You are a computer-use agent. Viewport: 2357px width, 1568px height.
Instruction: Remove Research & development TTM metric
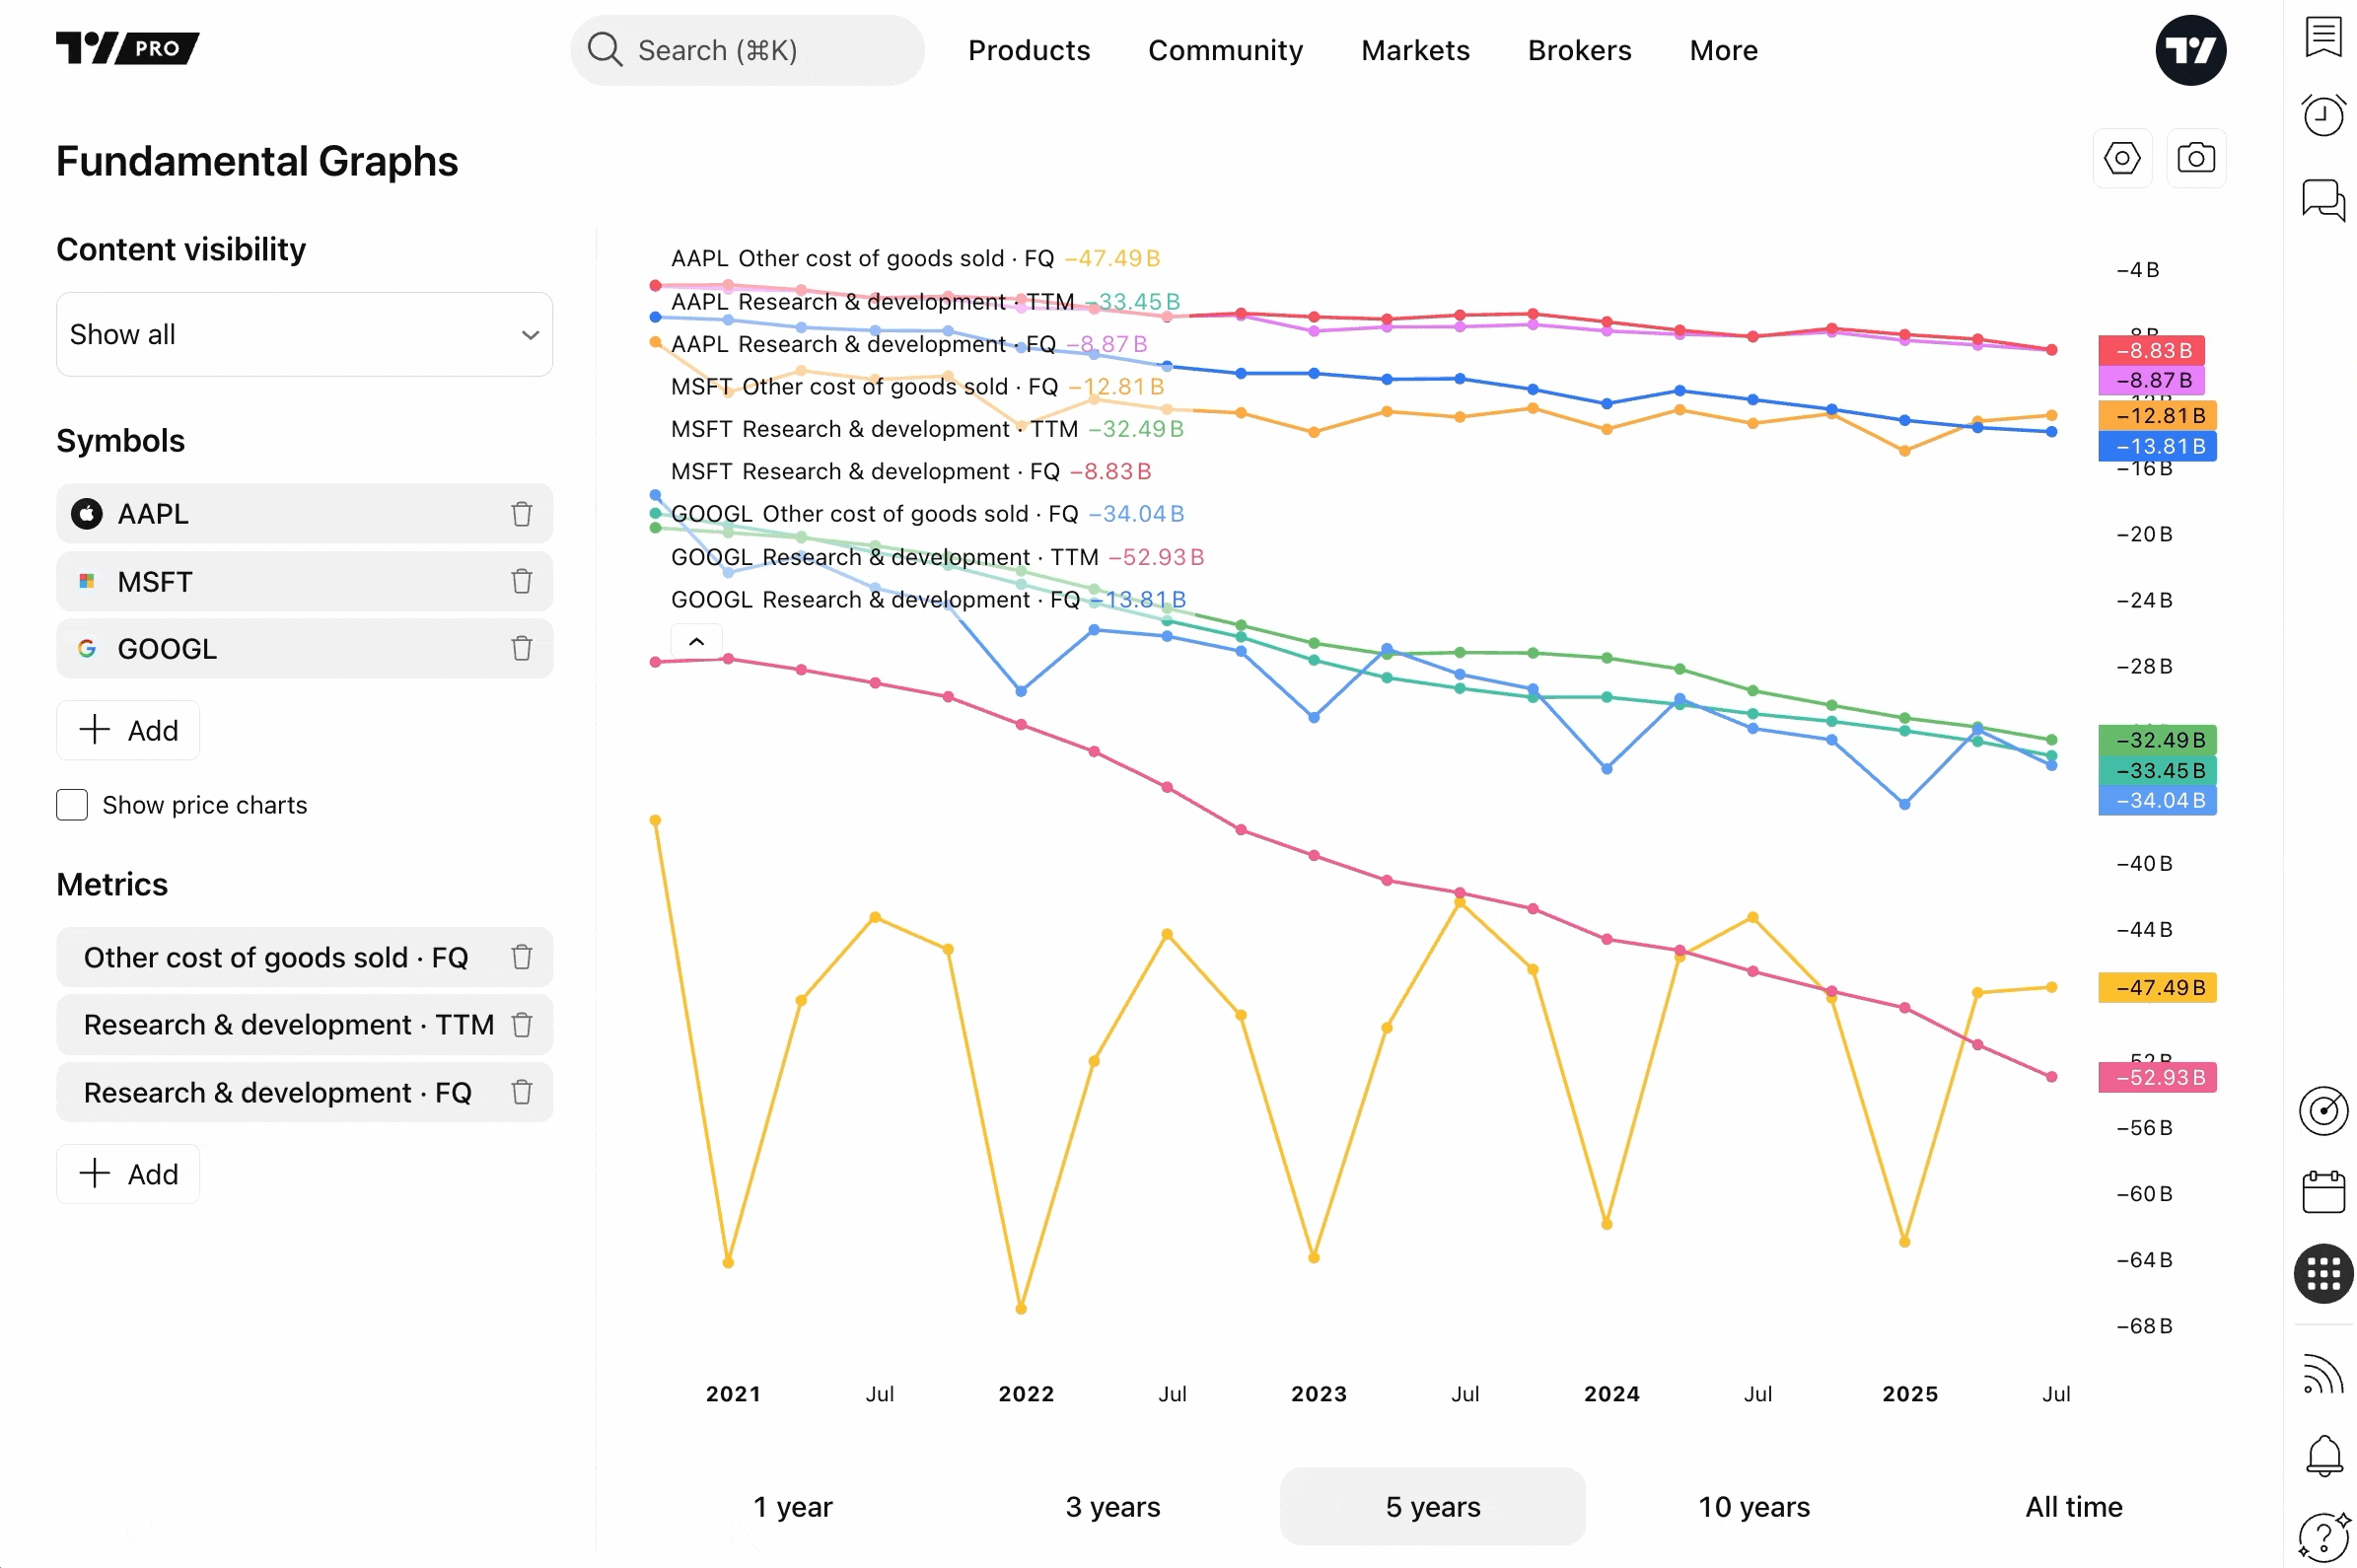522,1025
